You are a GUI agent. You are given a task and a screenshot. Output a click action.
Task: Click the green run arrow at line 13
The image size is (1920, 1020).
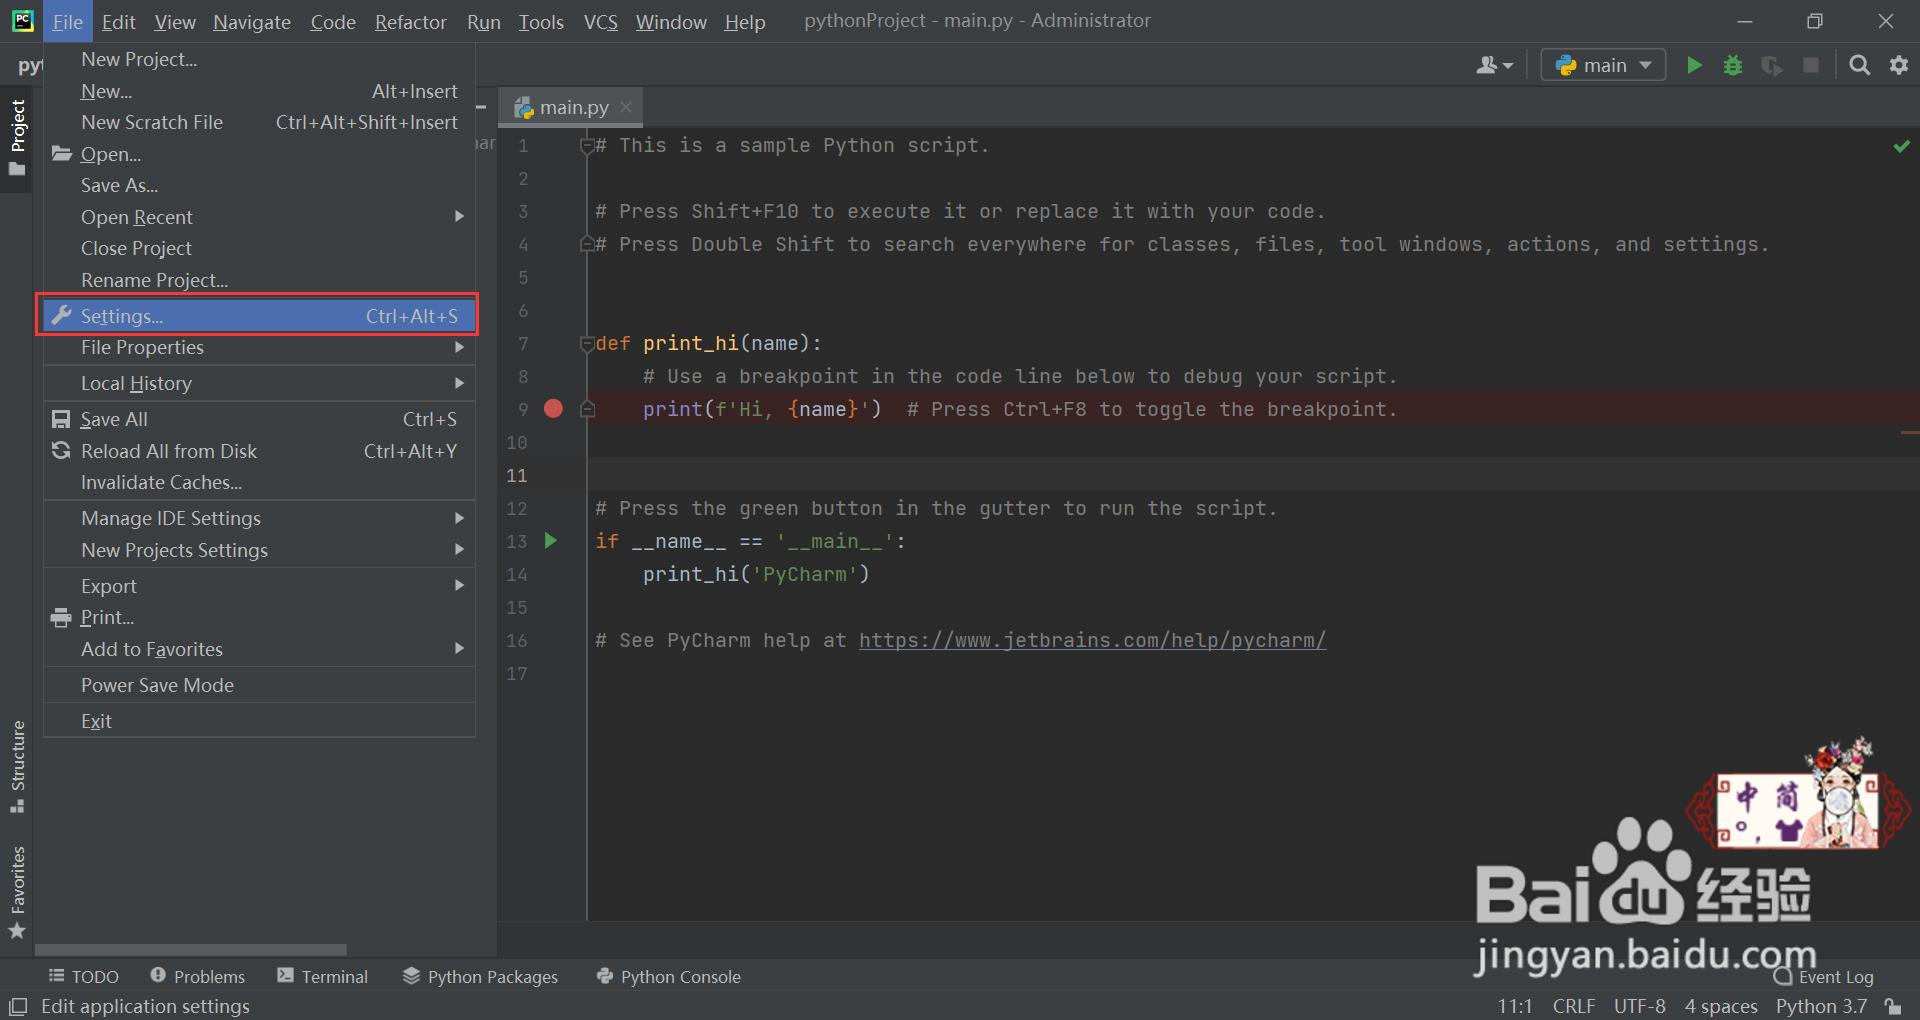pyautogui.click(x=550, y=541)
